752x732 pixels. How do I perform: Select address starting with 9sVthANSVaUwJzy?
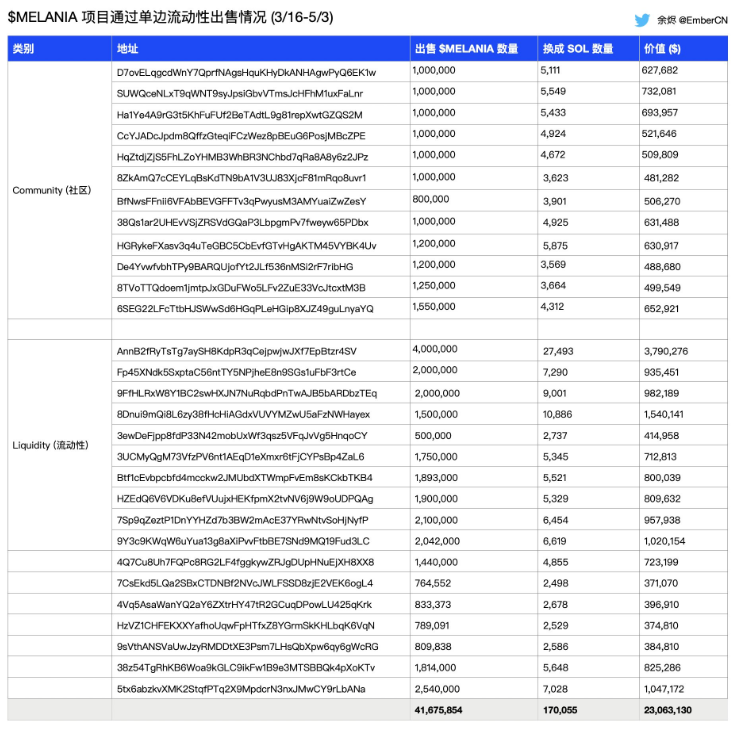click(247, 647)
